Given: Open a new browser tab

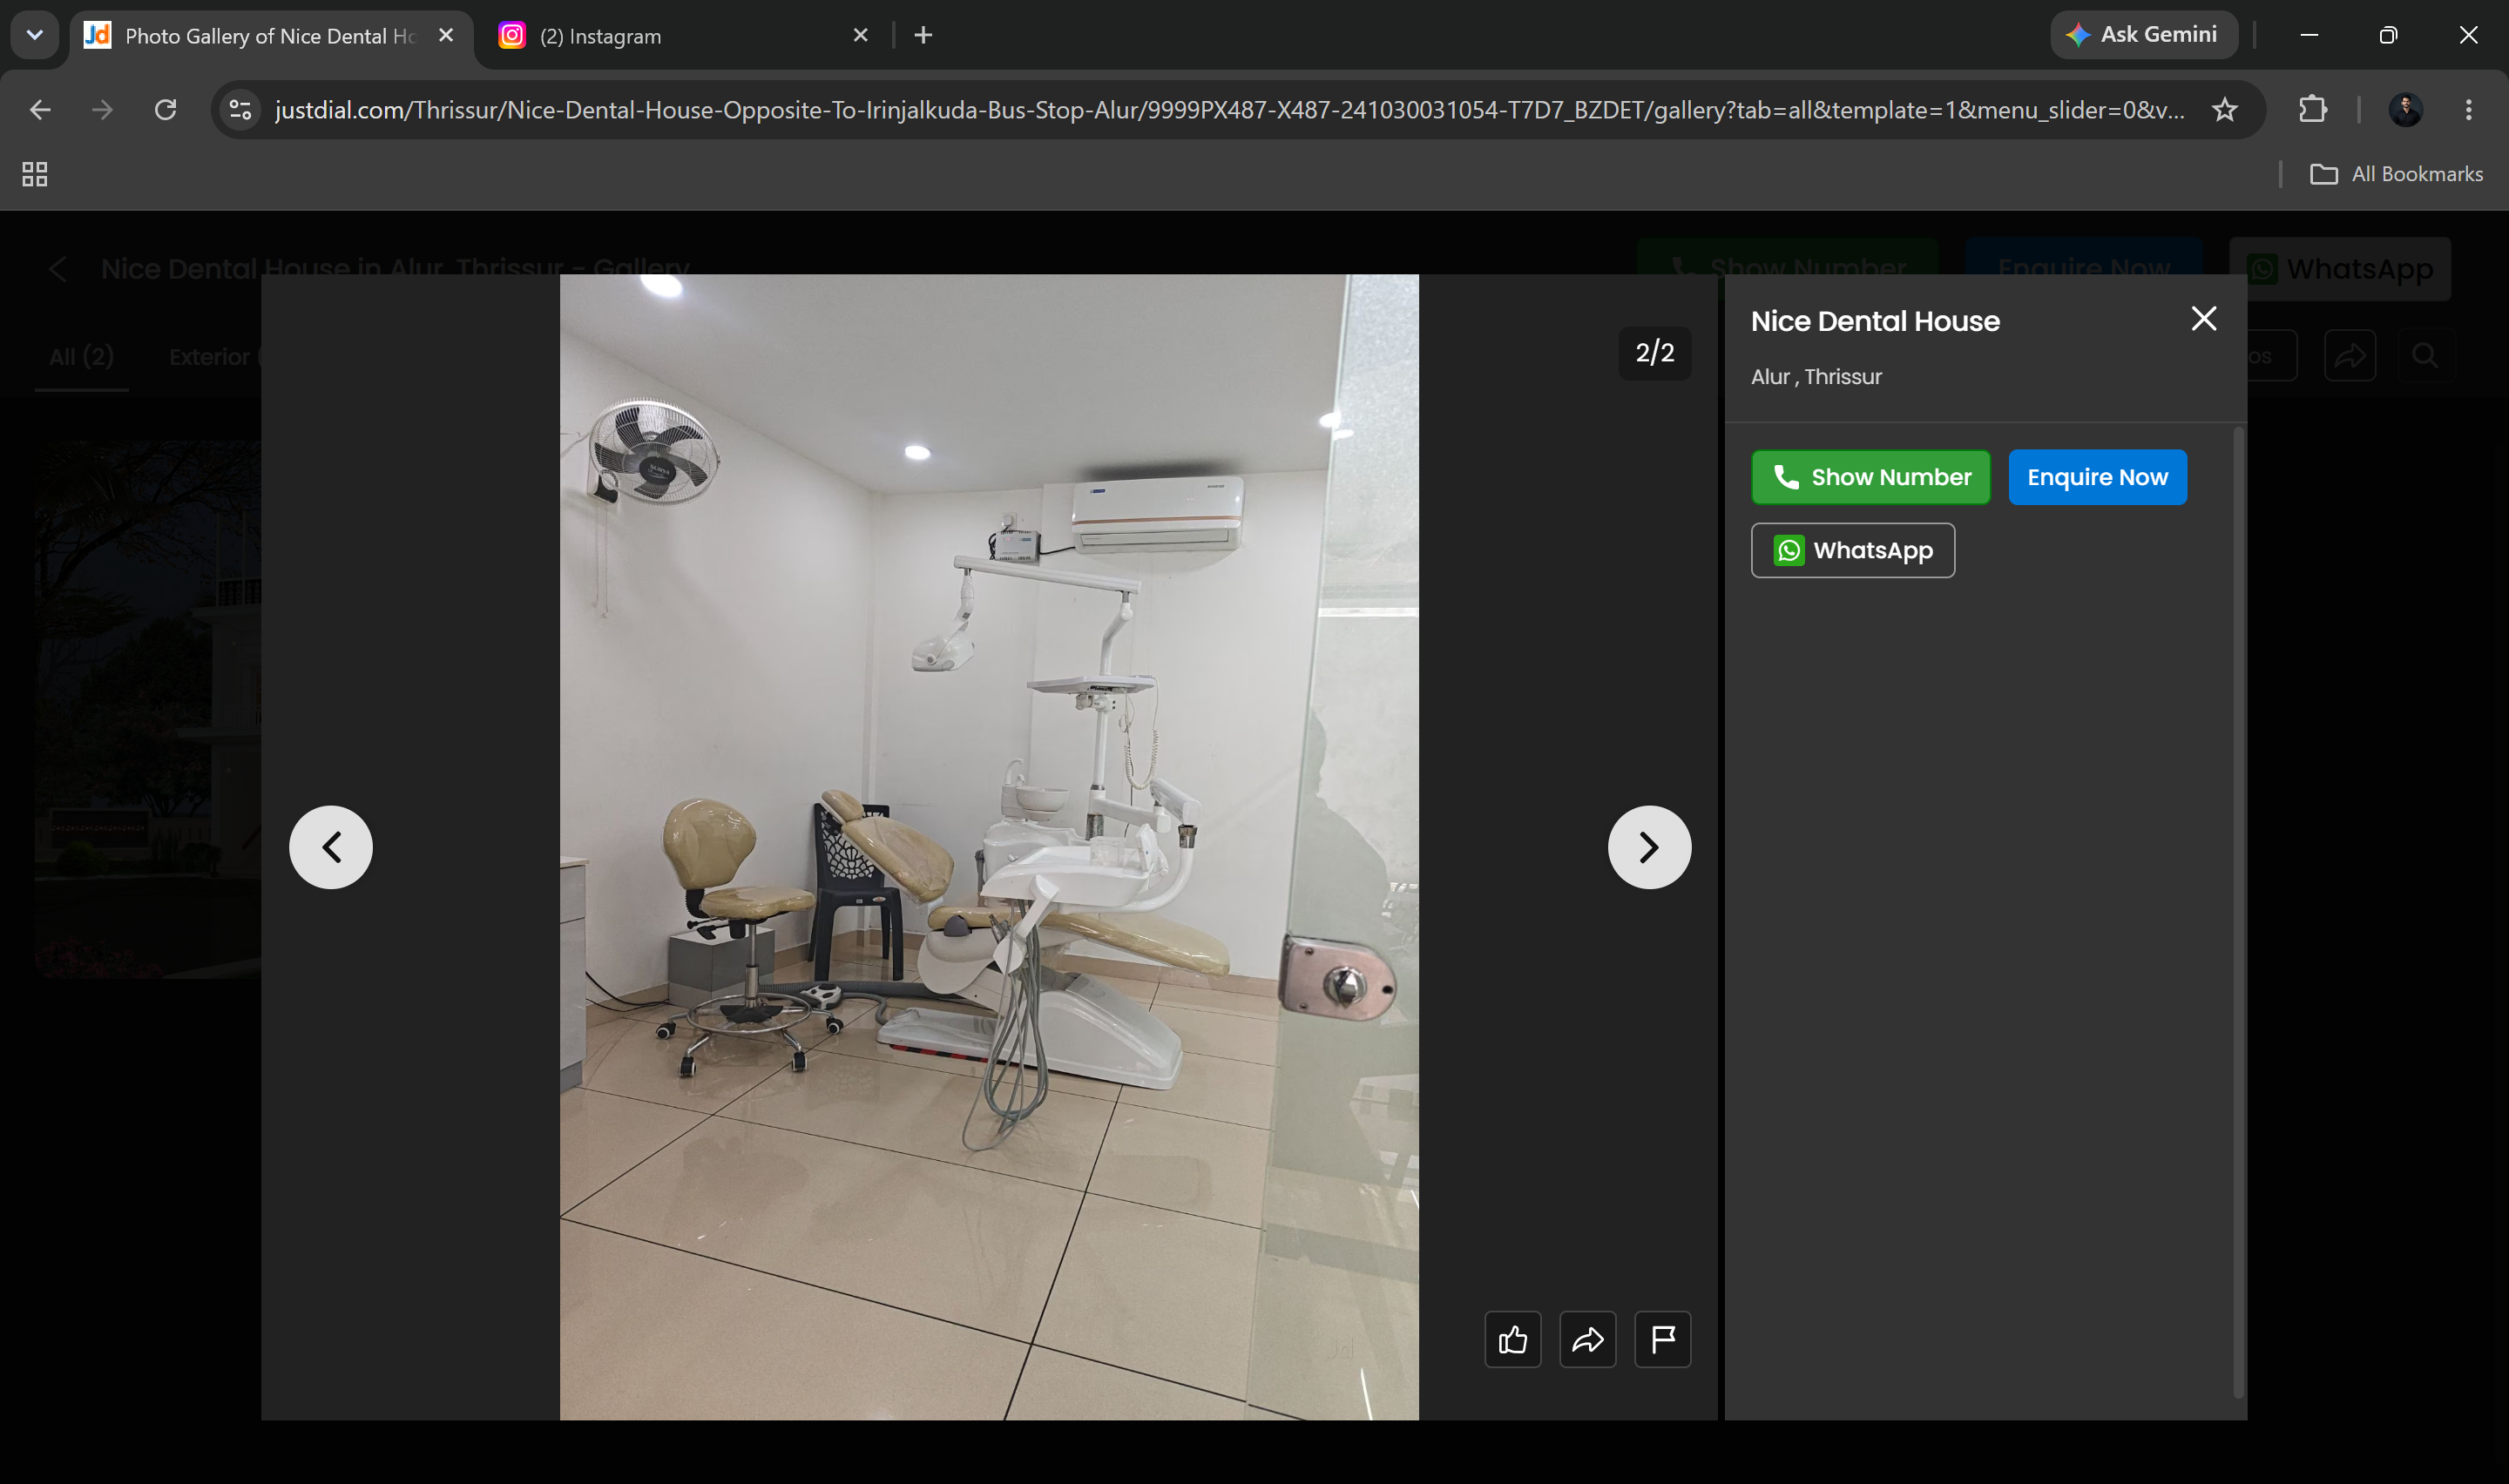Looking at the screenshot, I should click(x=923, y=35).
